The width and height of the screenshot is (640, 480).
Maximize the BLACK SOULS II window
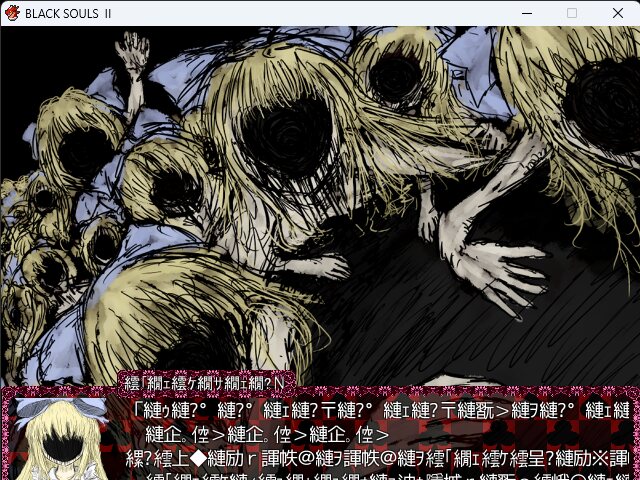pos(572,13)
